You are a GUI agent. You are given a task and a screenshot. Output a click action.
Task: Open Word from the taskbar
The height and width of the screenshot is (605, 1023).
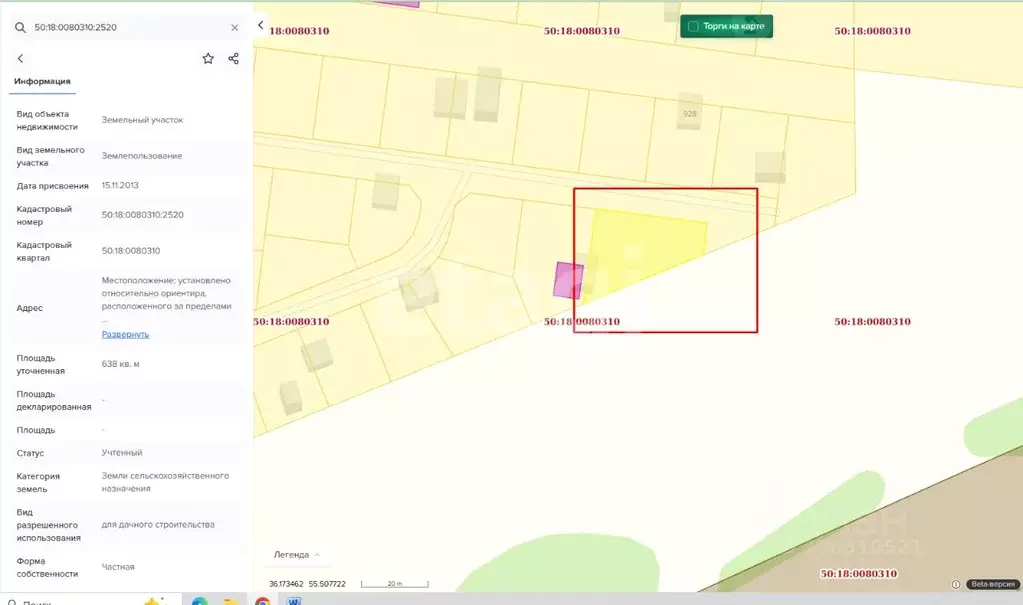click(x=294, y=601)
